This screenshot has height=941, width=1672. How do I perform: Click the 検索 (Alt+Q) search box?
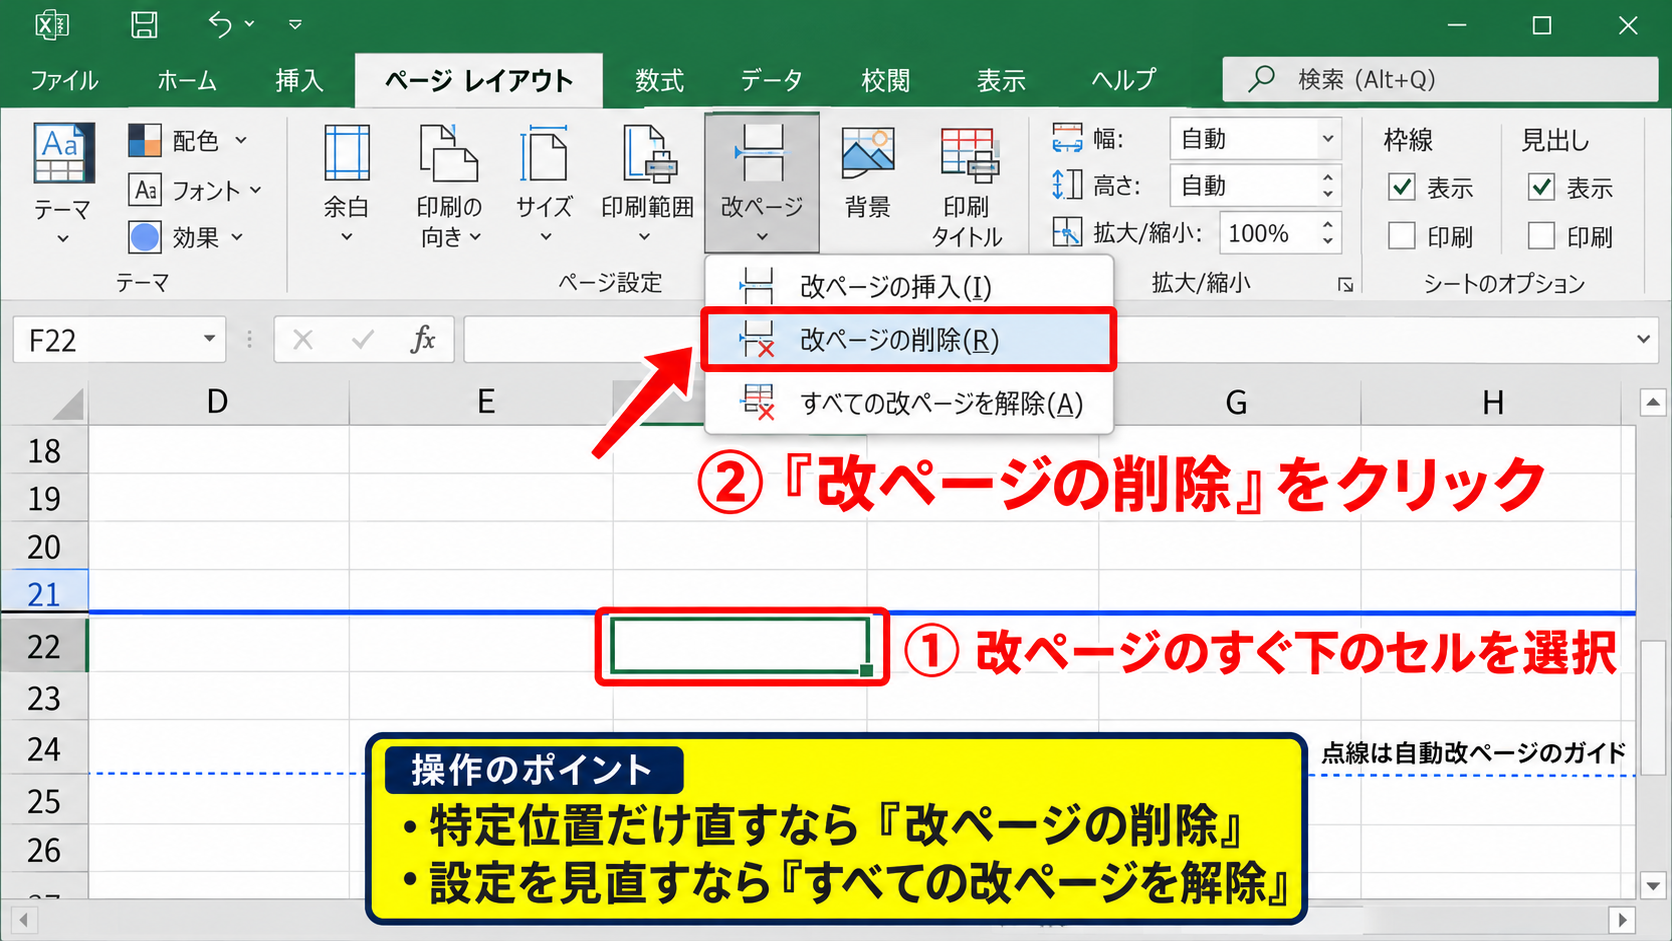pyautogui.click(x=1440, y=79)
